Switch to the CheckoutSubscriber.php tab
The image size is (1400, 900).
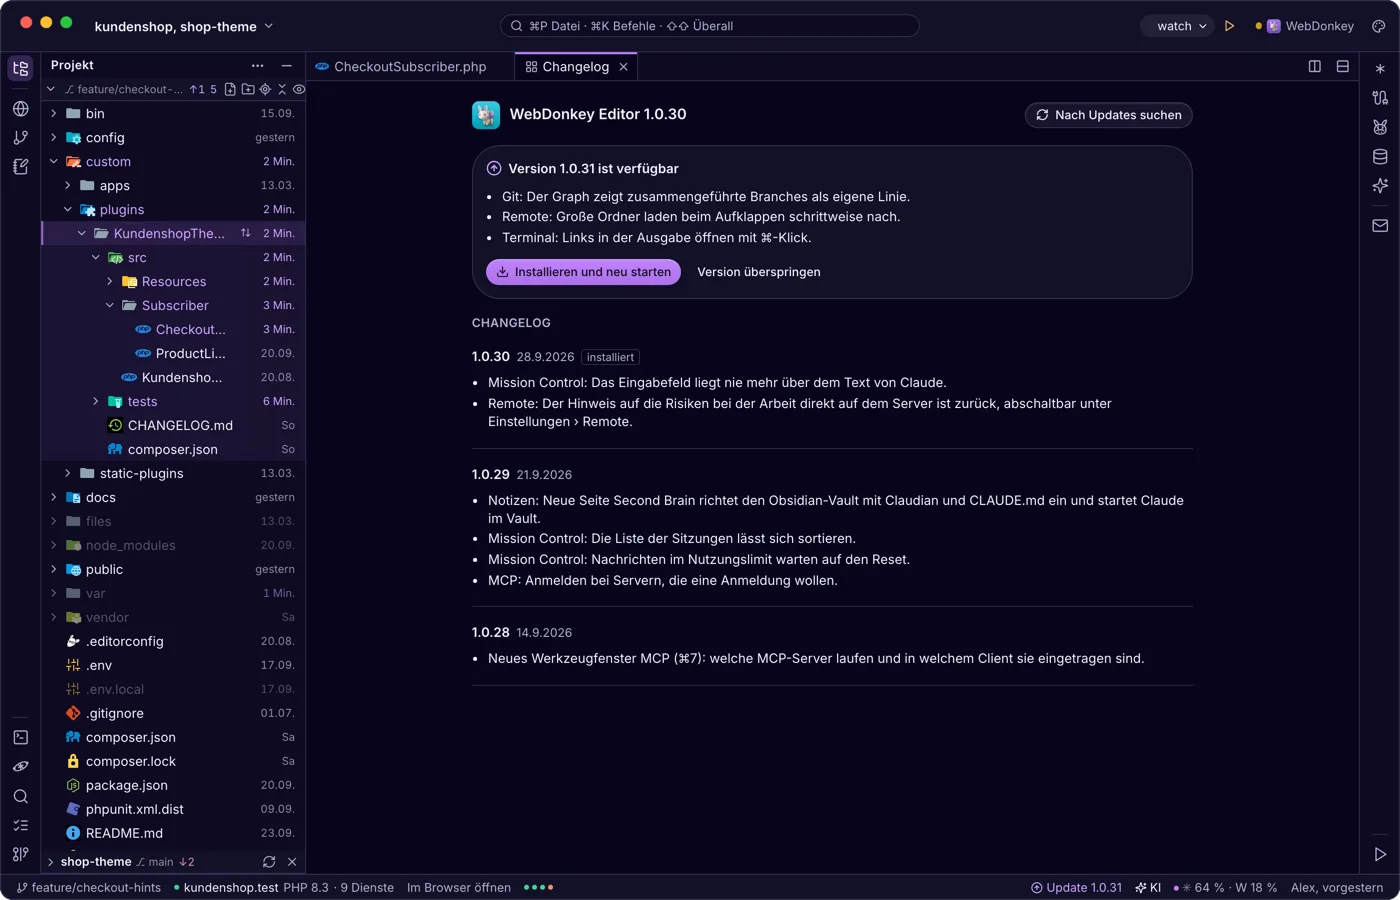point(400,67)
